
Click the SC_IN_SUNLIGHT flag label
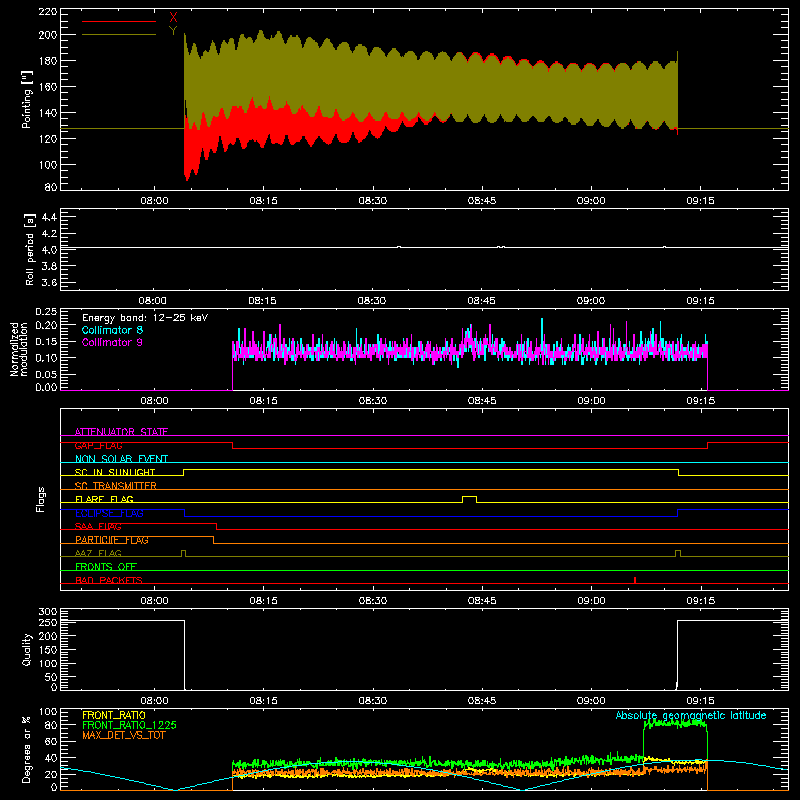pyautogui.click(x=115, y=472)
